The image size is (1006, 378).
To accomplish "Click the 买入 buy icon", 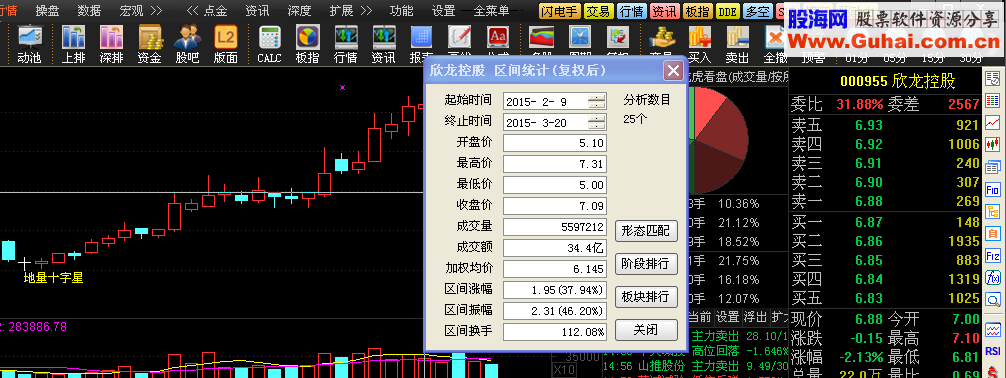I will (699, 44).
